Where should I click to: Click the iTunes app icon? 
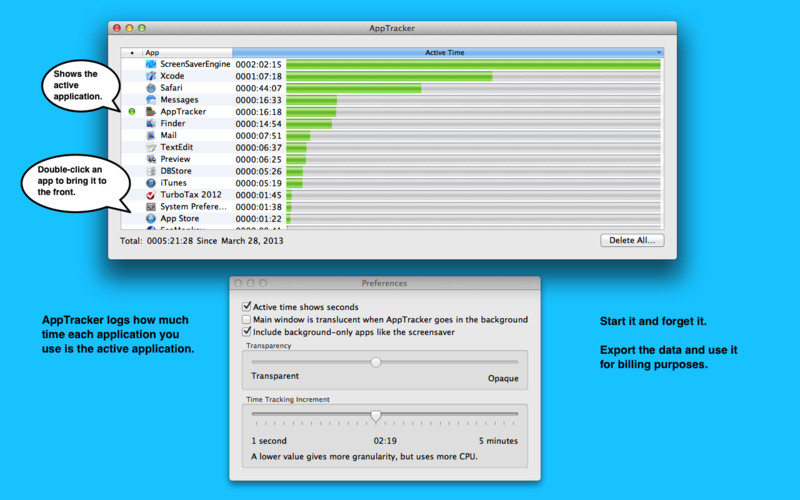151,183
